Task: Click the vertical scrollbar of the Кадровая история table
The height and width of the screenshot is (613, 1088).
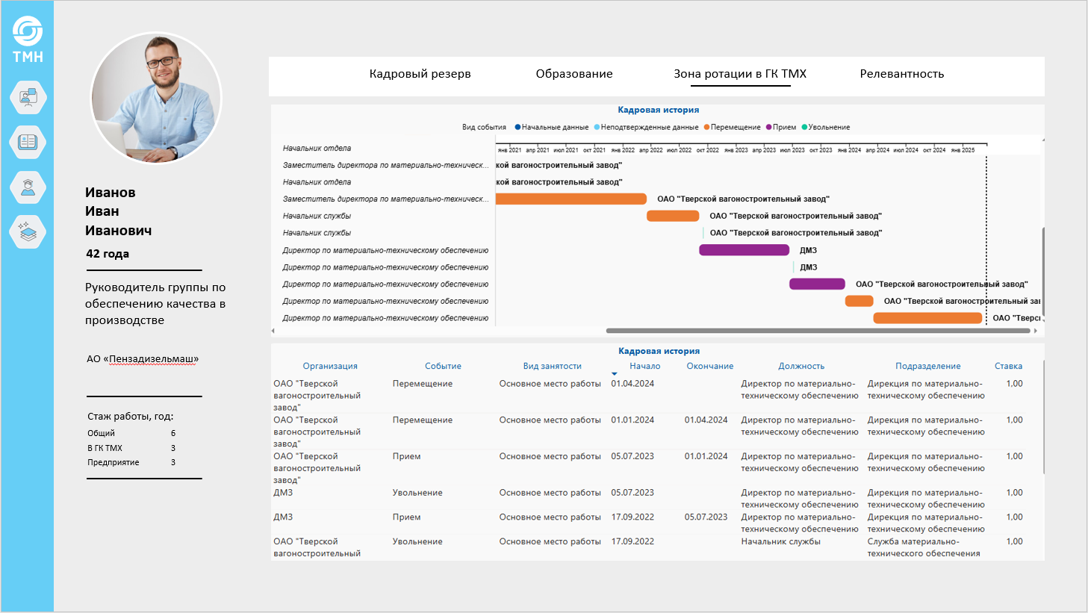Action: tap(1043, 417)
